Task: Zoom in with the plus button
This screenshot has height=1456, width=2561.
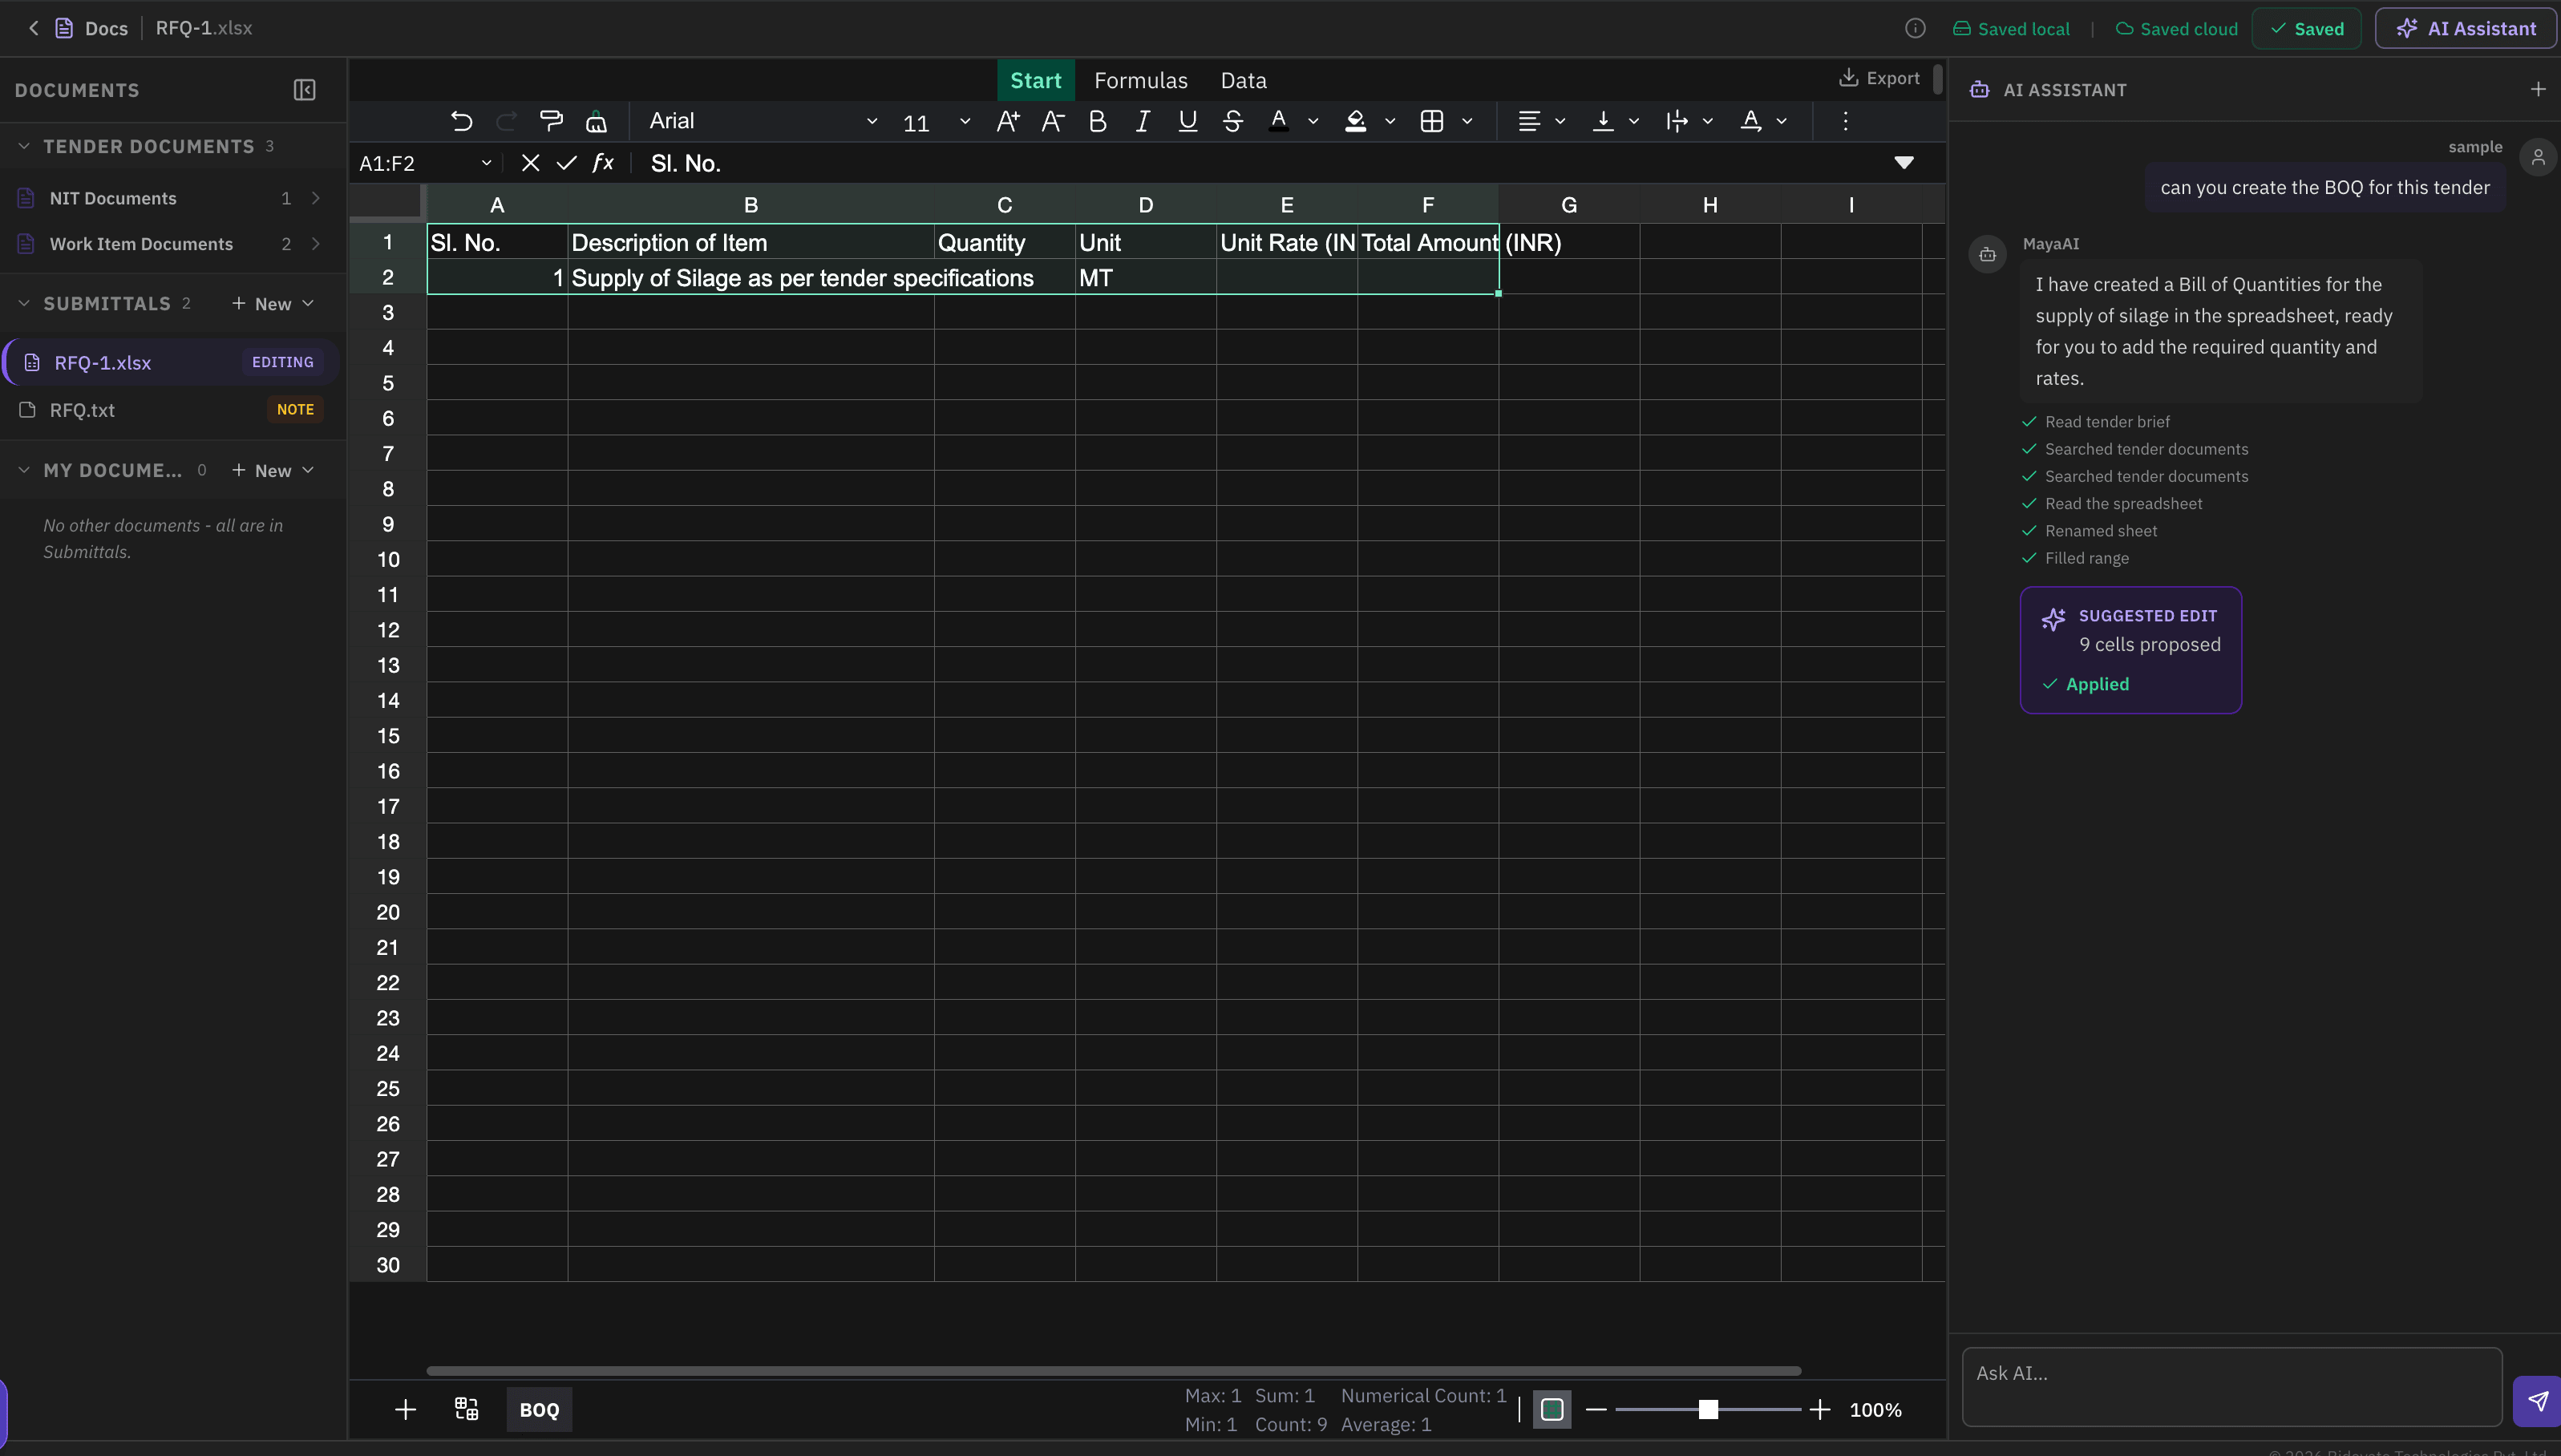Action: click(x=1820, y=1410)
